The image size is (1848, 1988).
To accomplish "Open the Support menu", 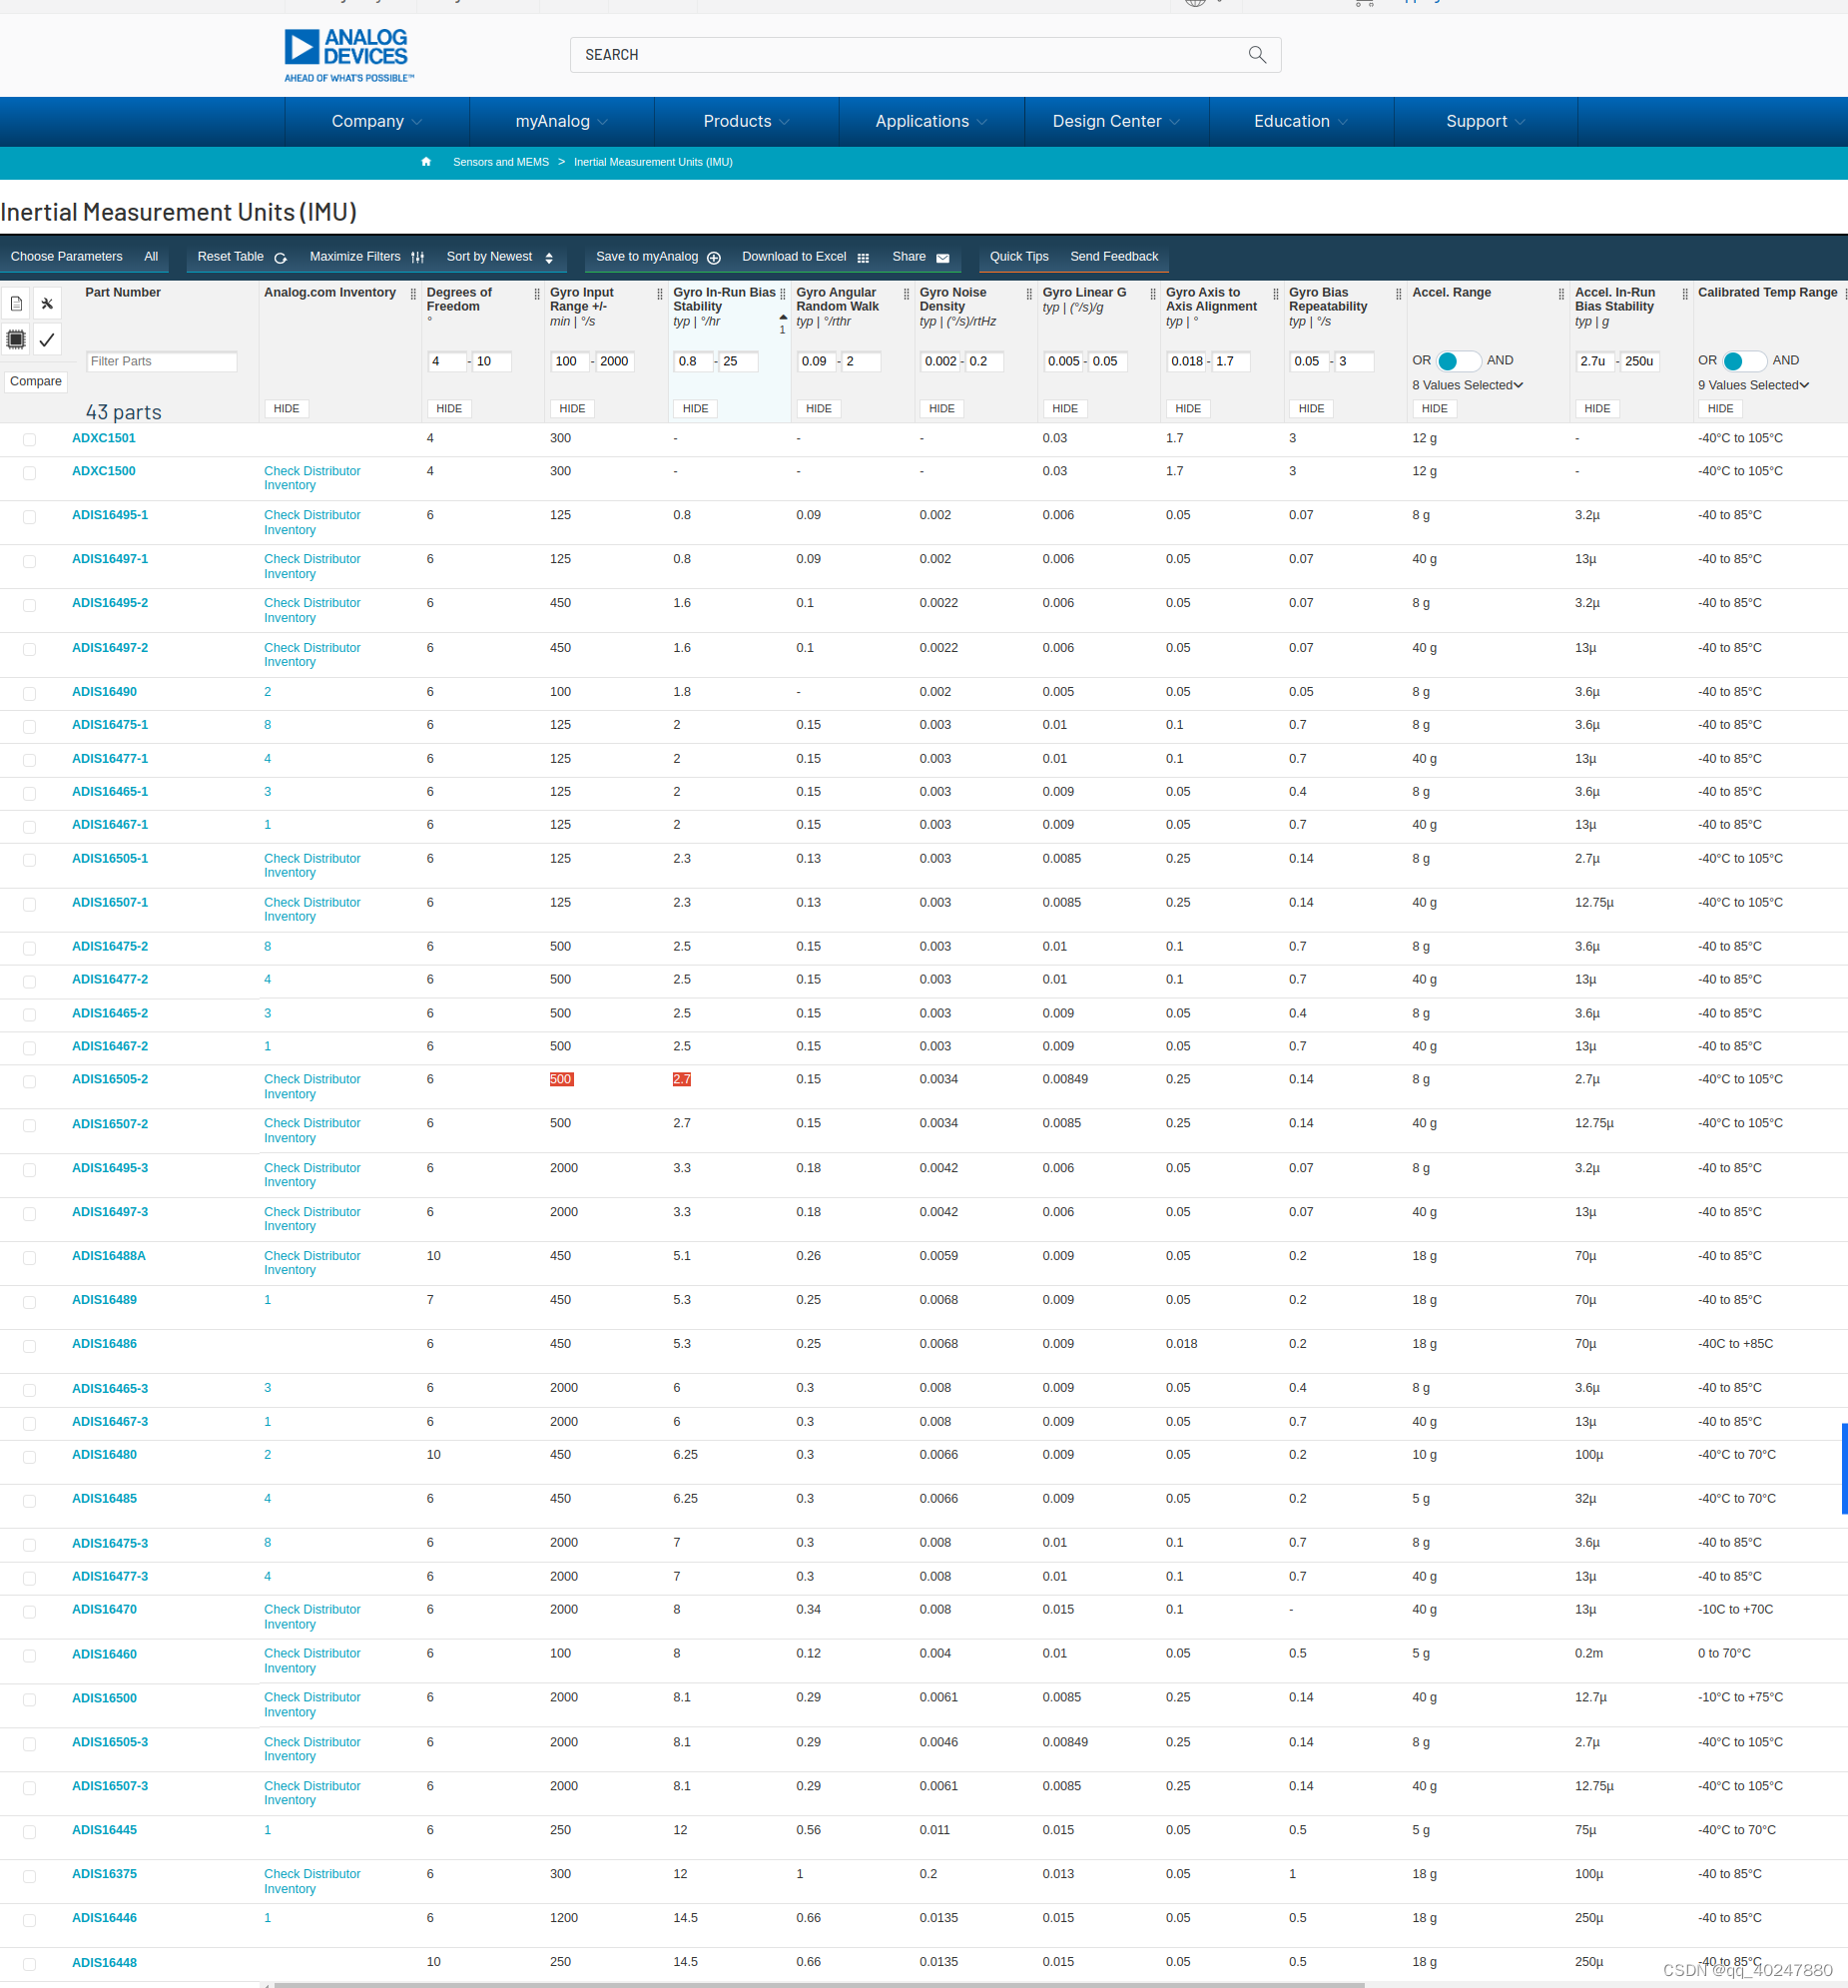I will point(1486,121).
